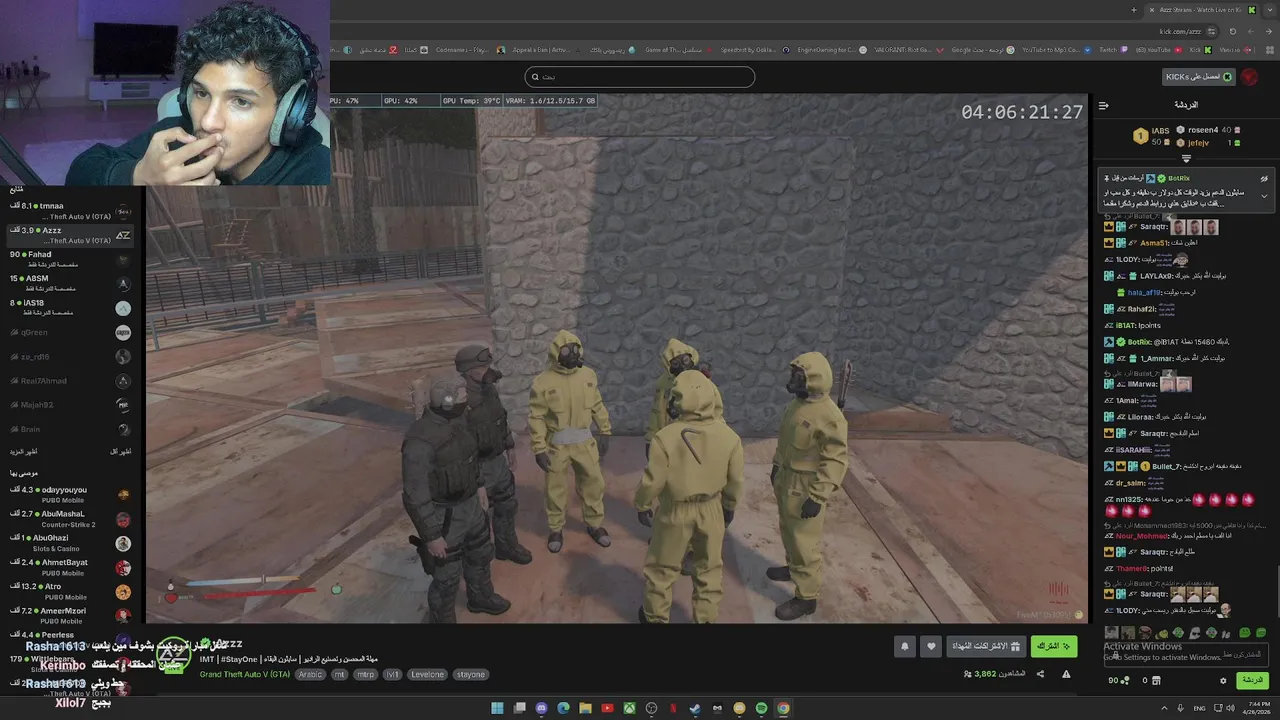
Task: Select the Azzz channel in sidebar
Action: tap(70, 235)
